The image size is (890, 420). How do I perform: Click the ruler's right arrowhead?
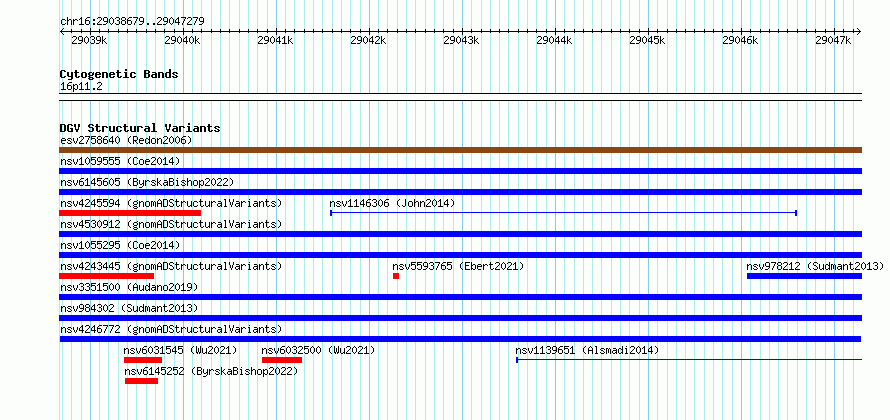pos(859,32)
